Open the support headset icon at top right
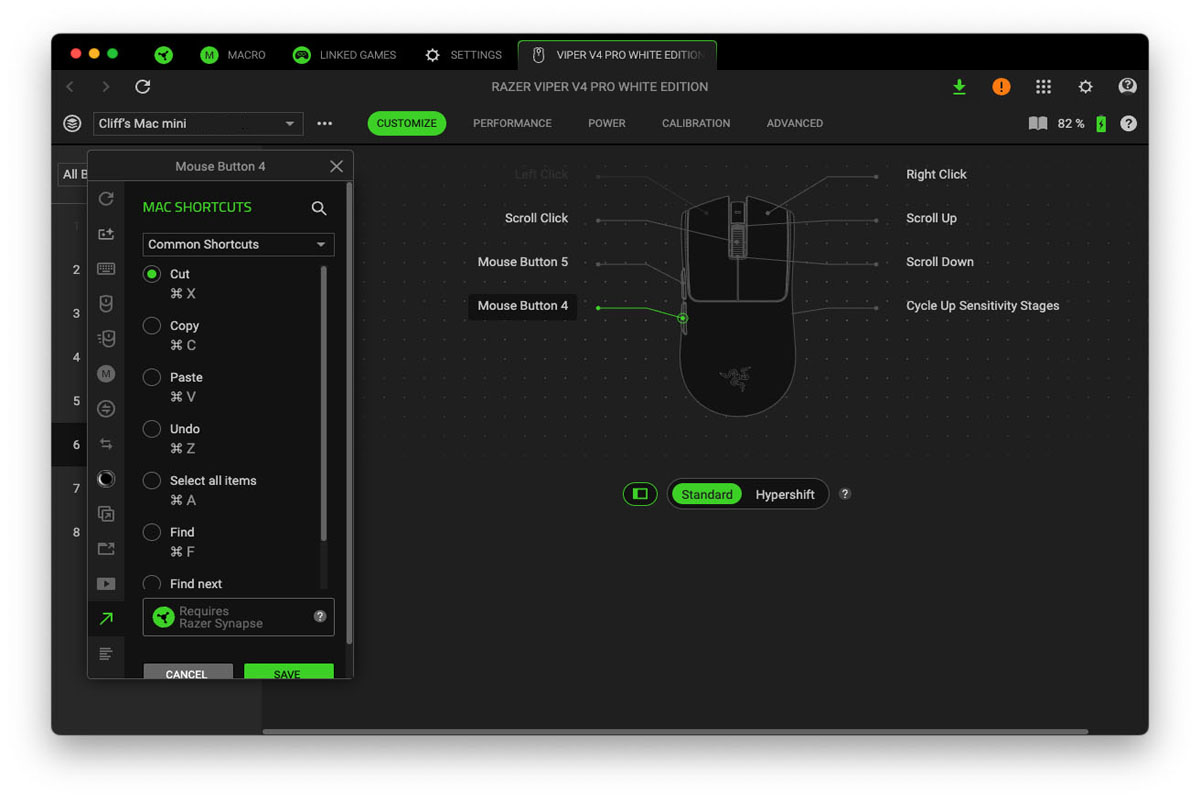Image resolution: width=1200 pixels, height=800 pixels. point(1128,86)
